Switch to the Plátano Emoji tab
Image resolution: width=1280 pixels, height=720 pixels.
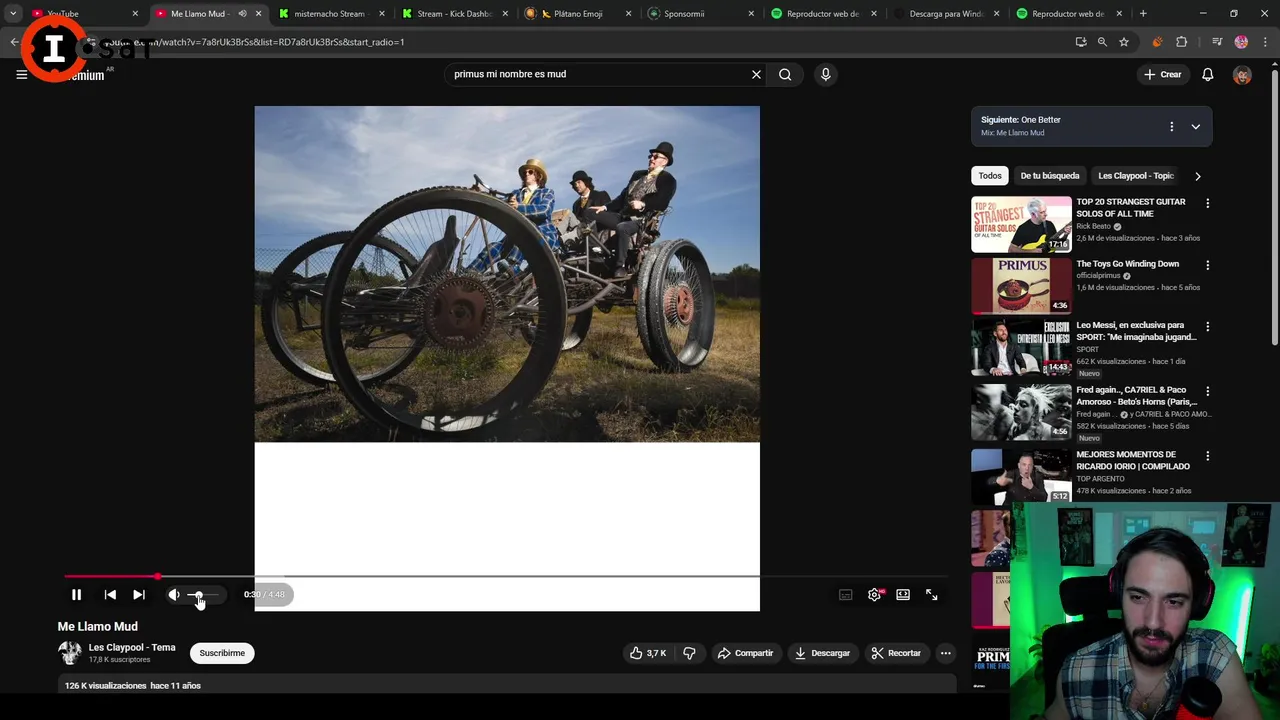pyautogui.click(x=579, y=14)
